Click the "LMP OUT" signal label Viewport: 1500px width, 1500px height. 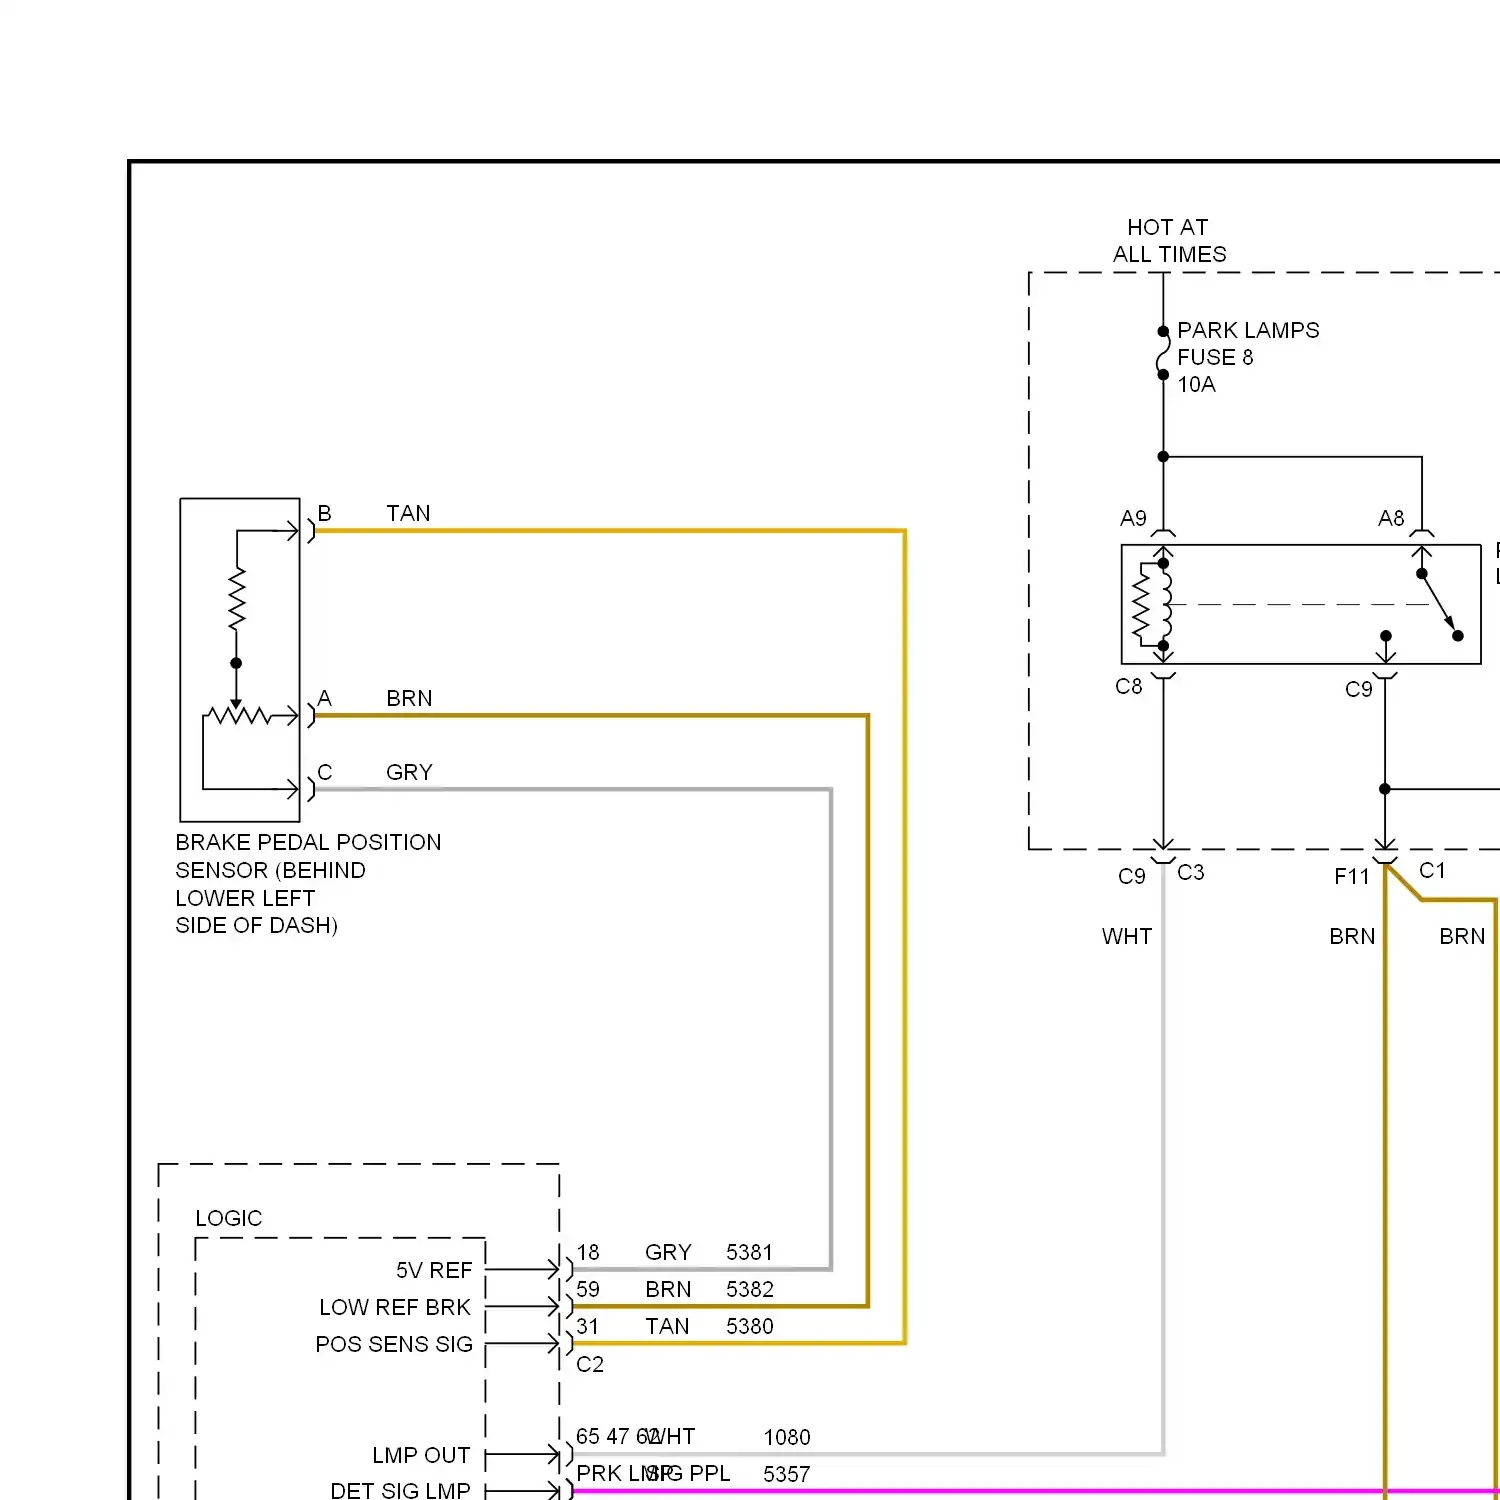click(x=421, y=1455)
